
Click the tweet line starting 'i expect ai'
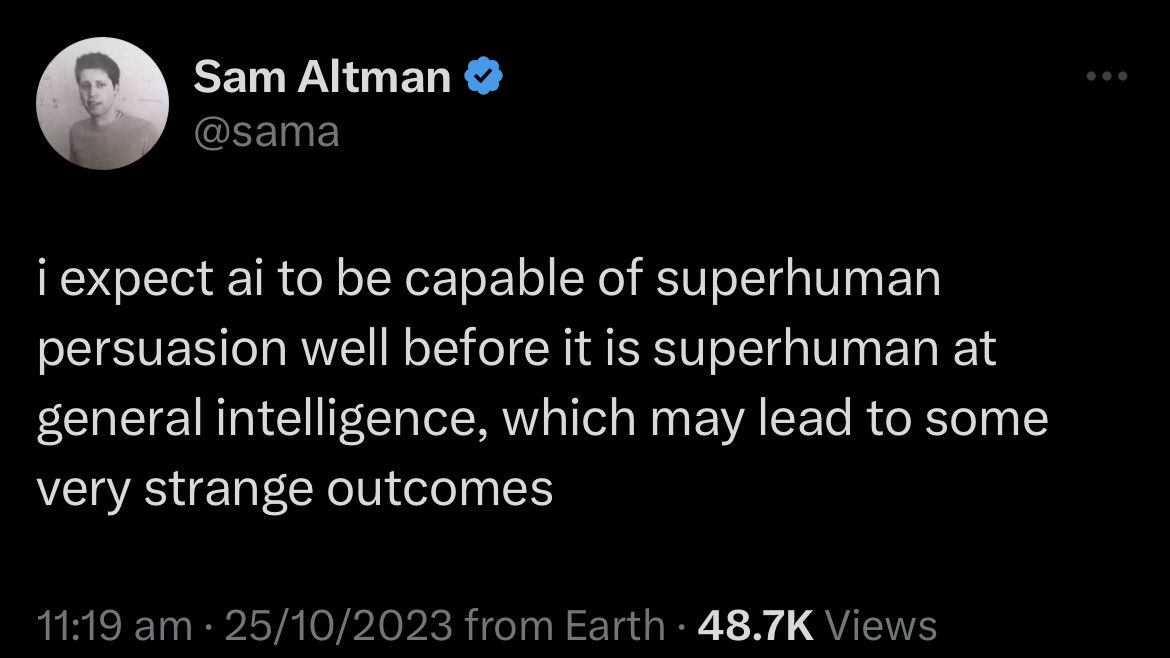point(489,280)
